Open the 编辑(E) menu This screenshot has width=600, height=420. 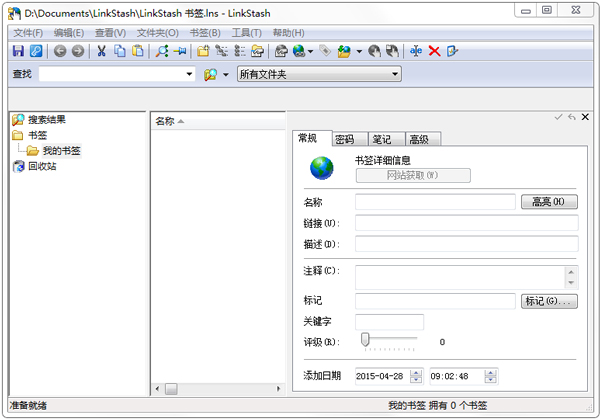pos(68,33)
